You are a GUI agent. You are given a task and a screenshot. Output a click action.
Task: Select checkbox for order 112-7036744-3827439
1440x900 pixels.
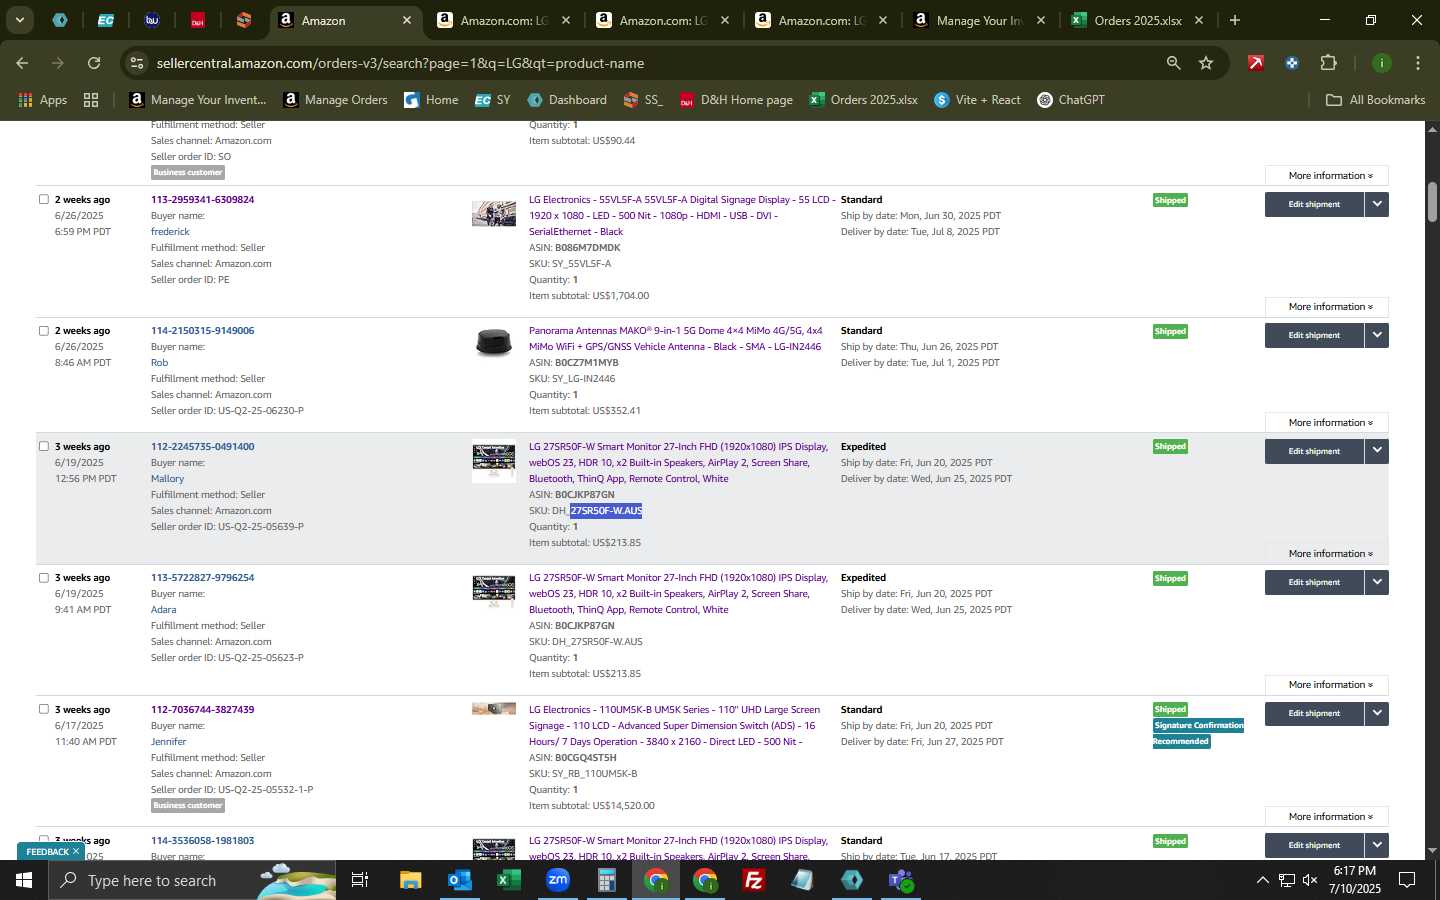(x=43, y=709)
